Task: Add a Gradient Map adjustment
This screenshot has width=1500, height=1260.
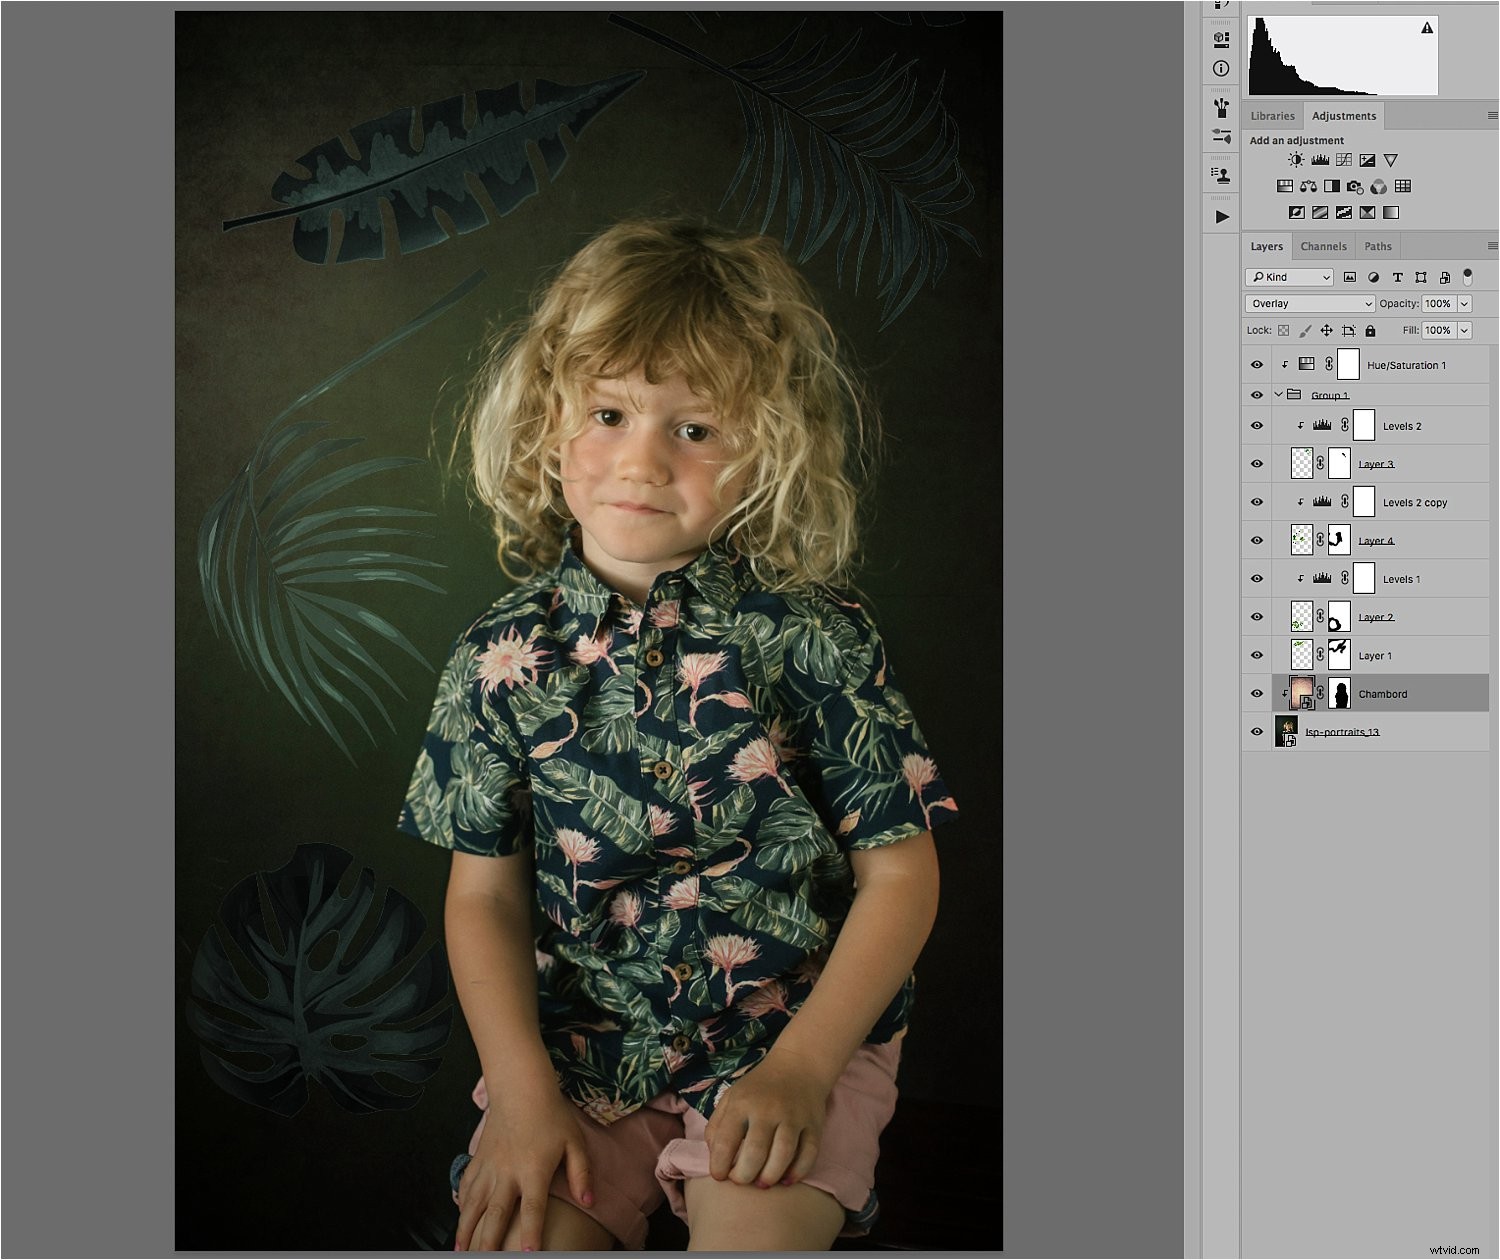Action: click(1391, 212)
